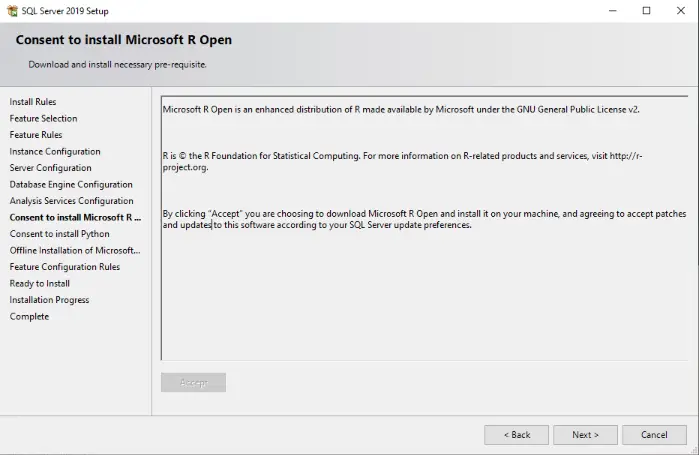Select the Complete step
Viewport: 699px width, 455px height.
pos(29,316)
